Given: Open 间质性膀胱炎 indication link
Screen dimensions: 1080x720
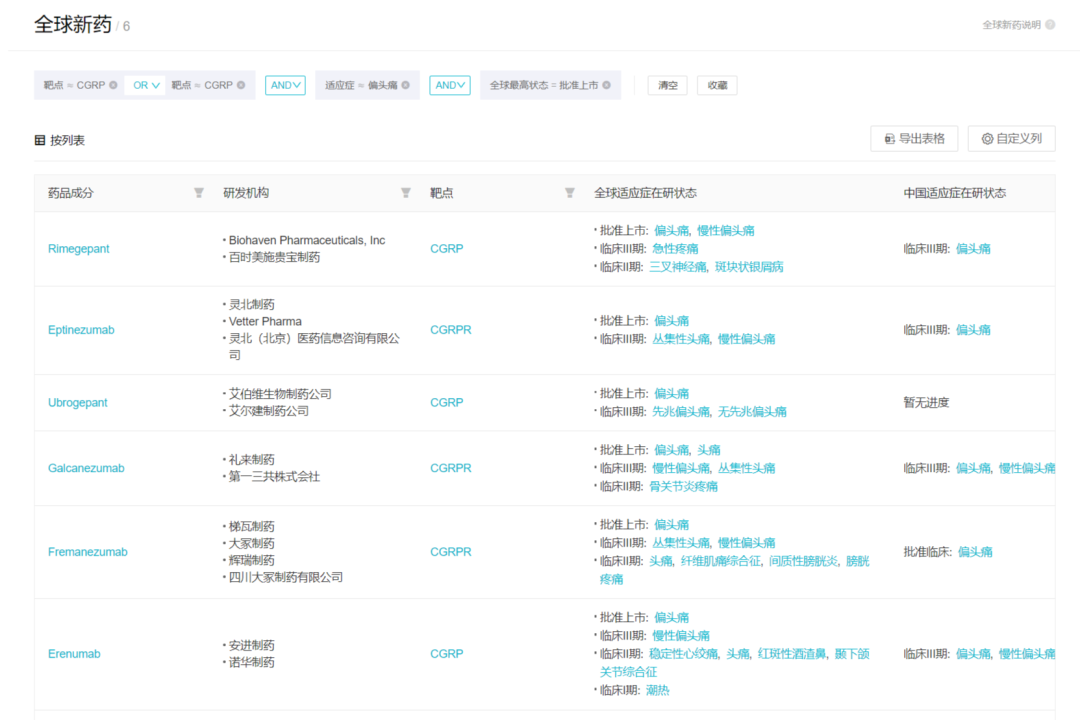Looking at the screenshot, I should (x=803, y=562).
